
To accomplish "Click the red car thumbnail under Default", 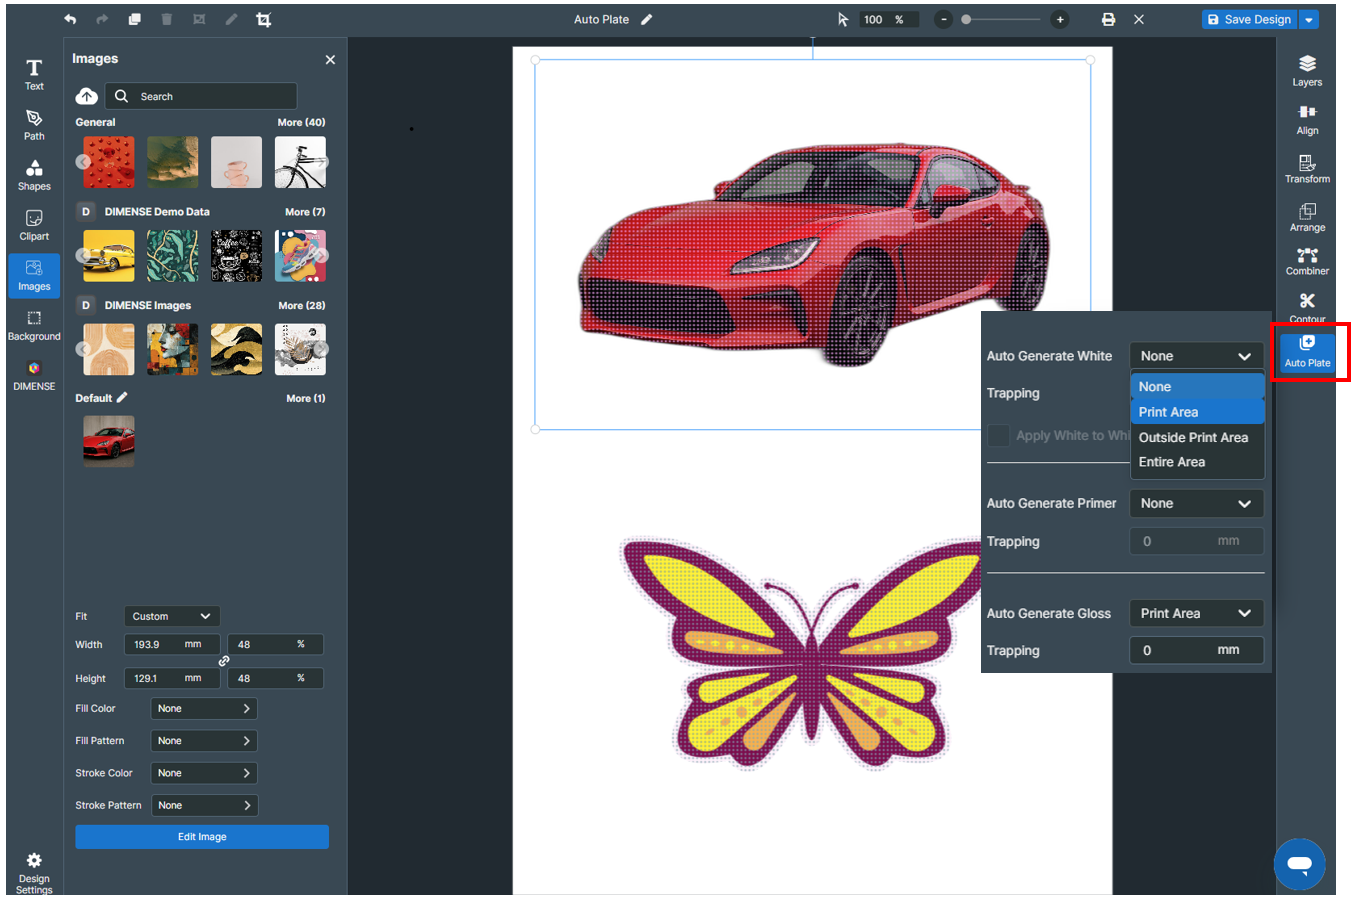I will click(109, 441).
